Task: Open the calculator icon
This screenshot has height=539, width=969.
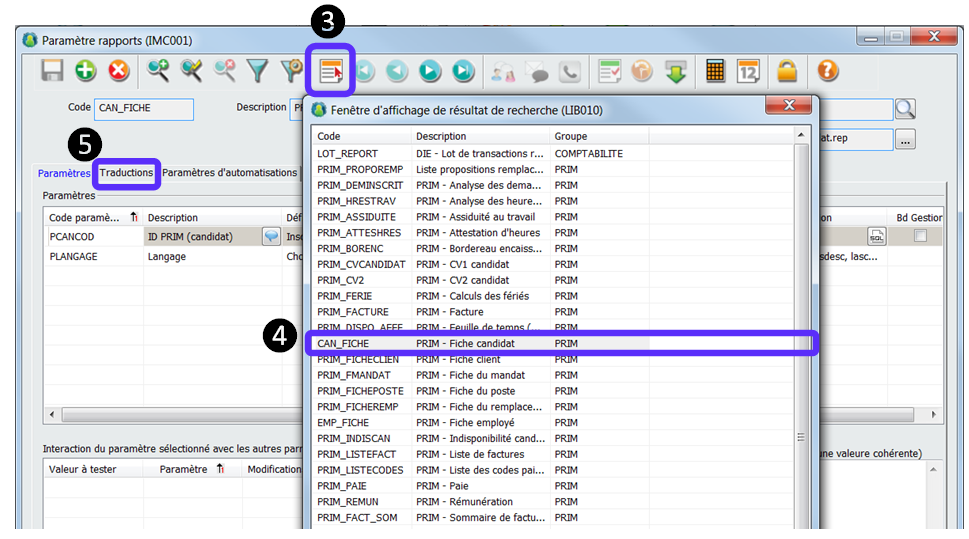Action: 715,71
